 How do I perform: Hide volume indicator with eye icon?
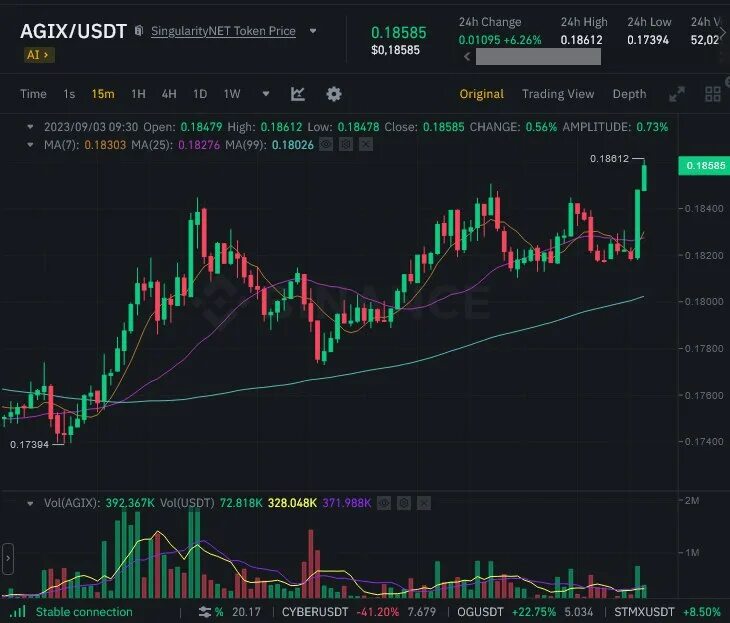pos(384,503)
